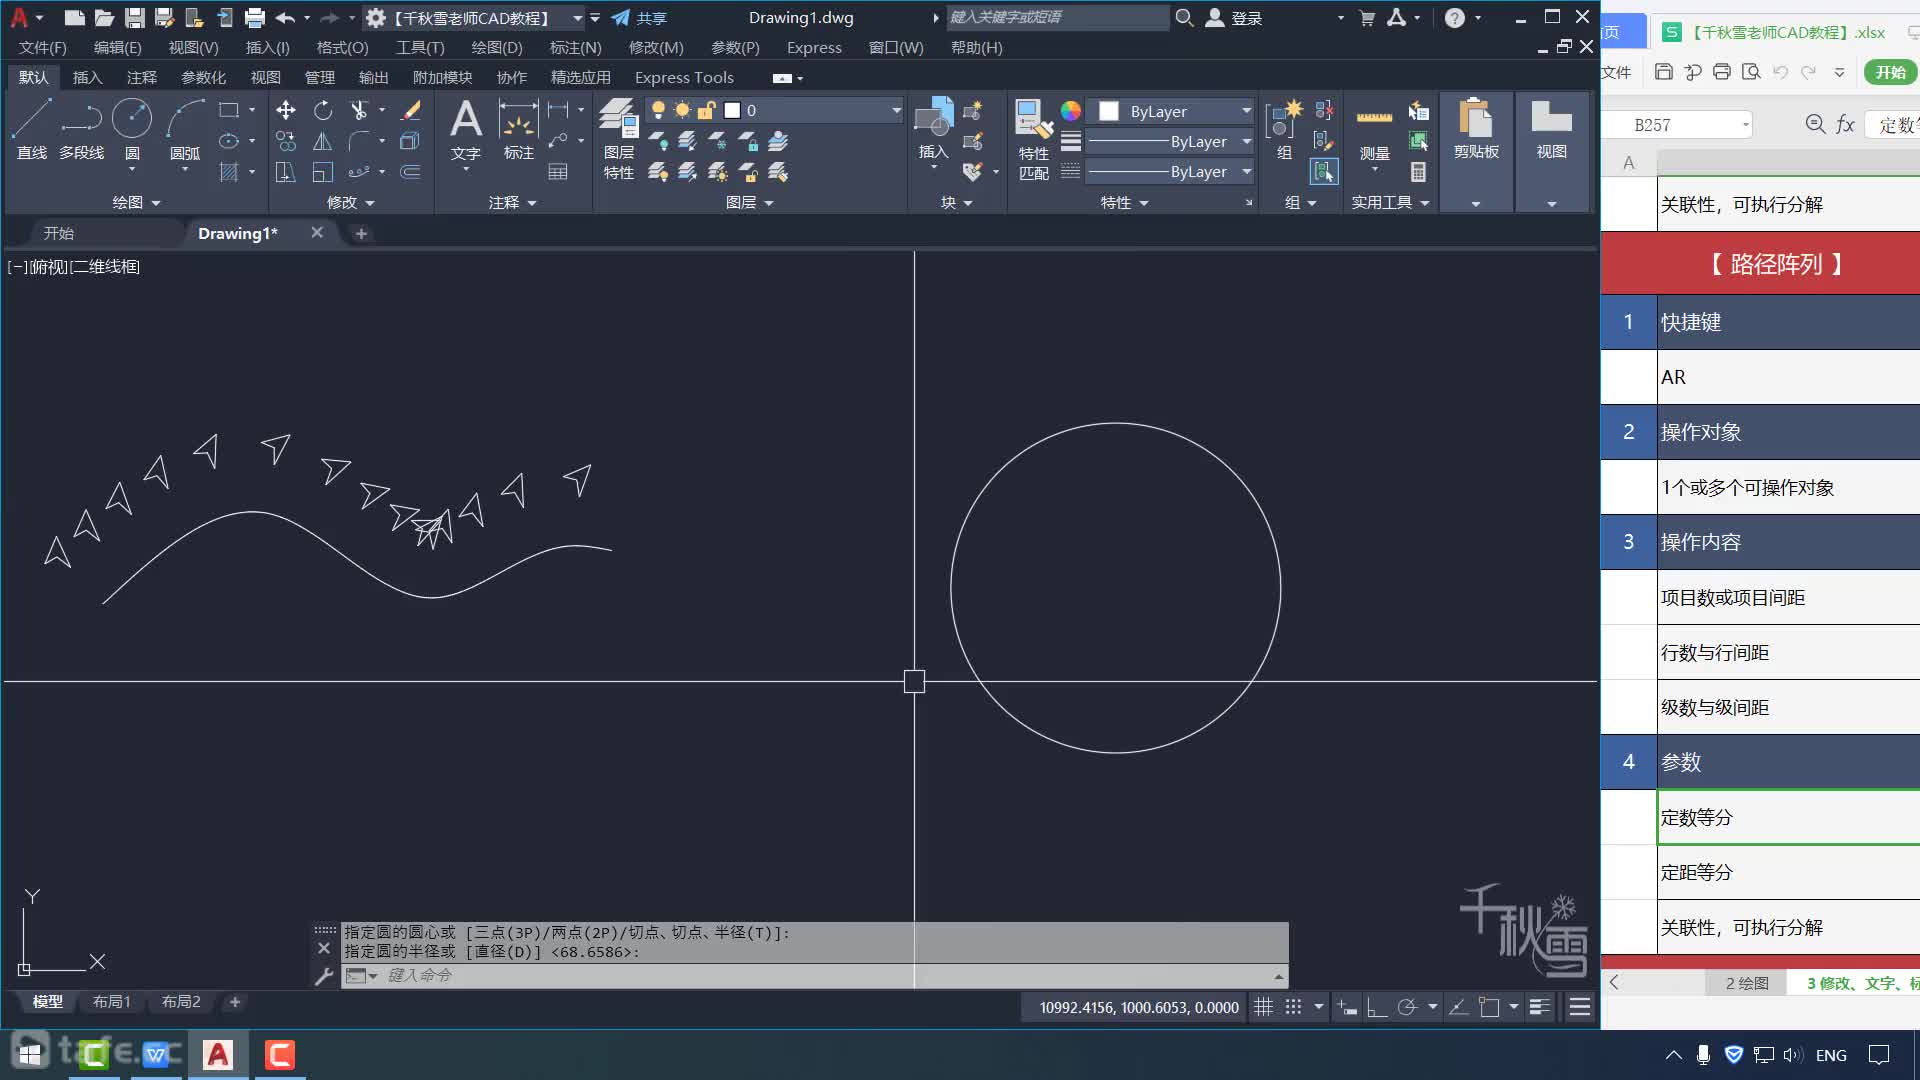Image resolution: width=1920 pixels, height=1080 pixels.
Task: Click 特性匹配 (Match Properties) icon
Action: [1034, 140]
